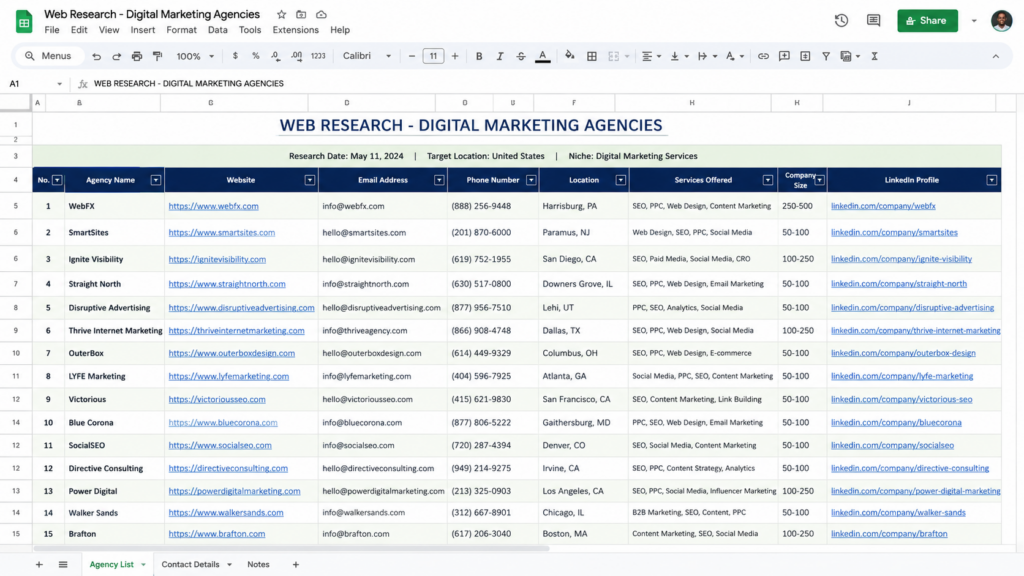Image resolution: width=1024 pixels, height=576 pixels.
Task: Format as currency with dollar icon
Action: pyautogui.click(x=235, y=56)
